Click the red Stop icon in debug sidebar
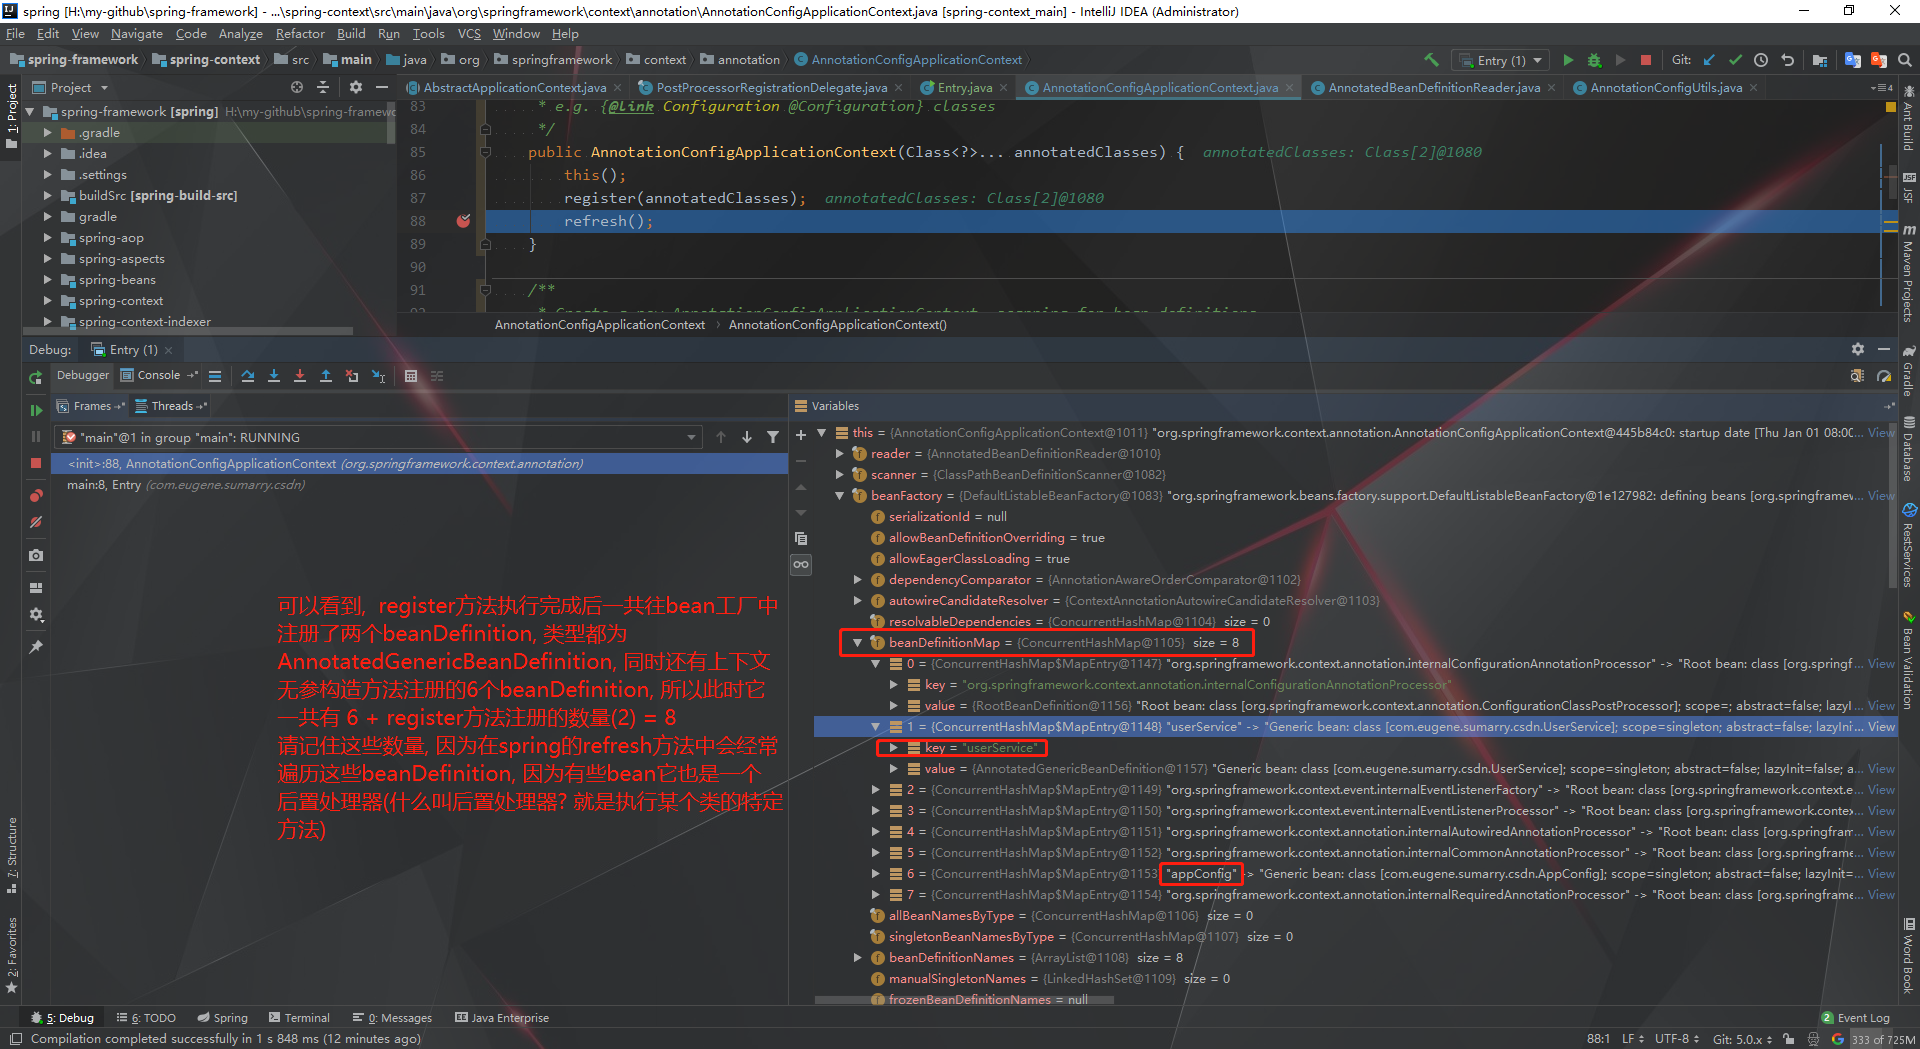Screen dimensions: 1920x1049 click(x=36, y=463)
